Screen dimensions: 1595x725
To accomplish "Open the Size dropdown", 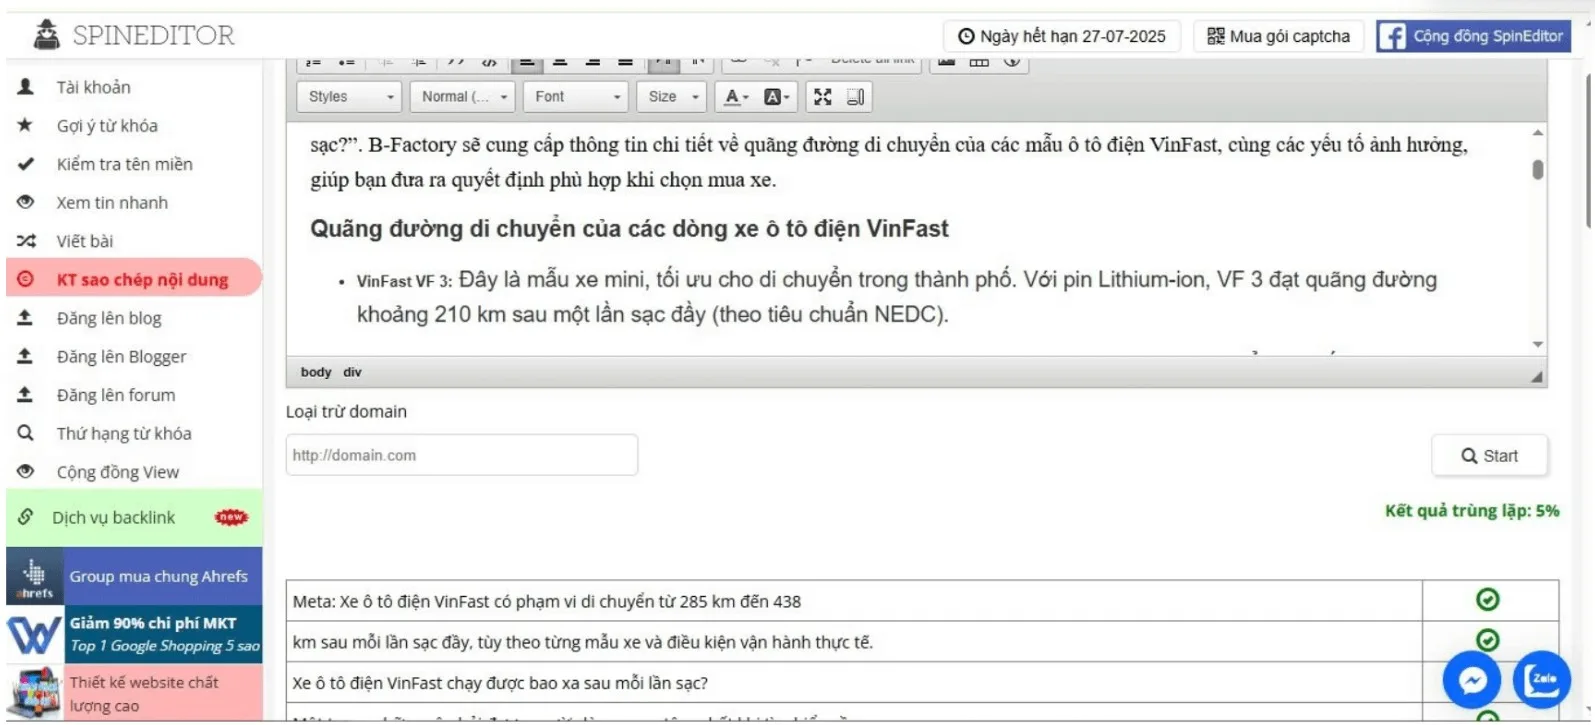I will point(672,96).
